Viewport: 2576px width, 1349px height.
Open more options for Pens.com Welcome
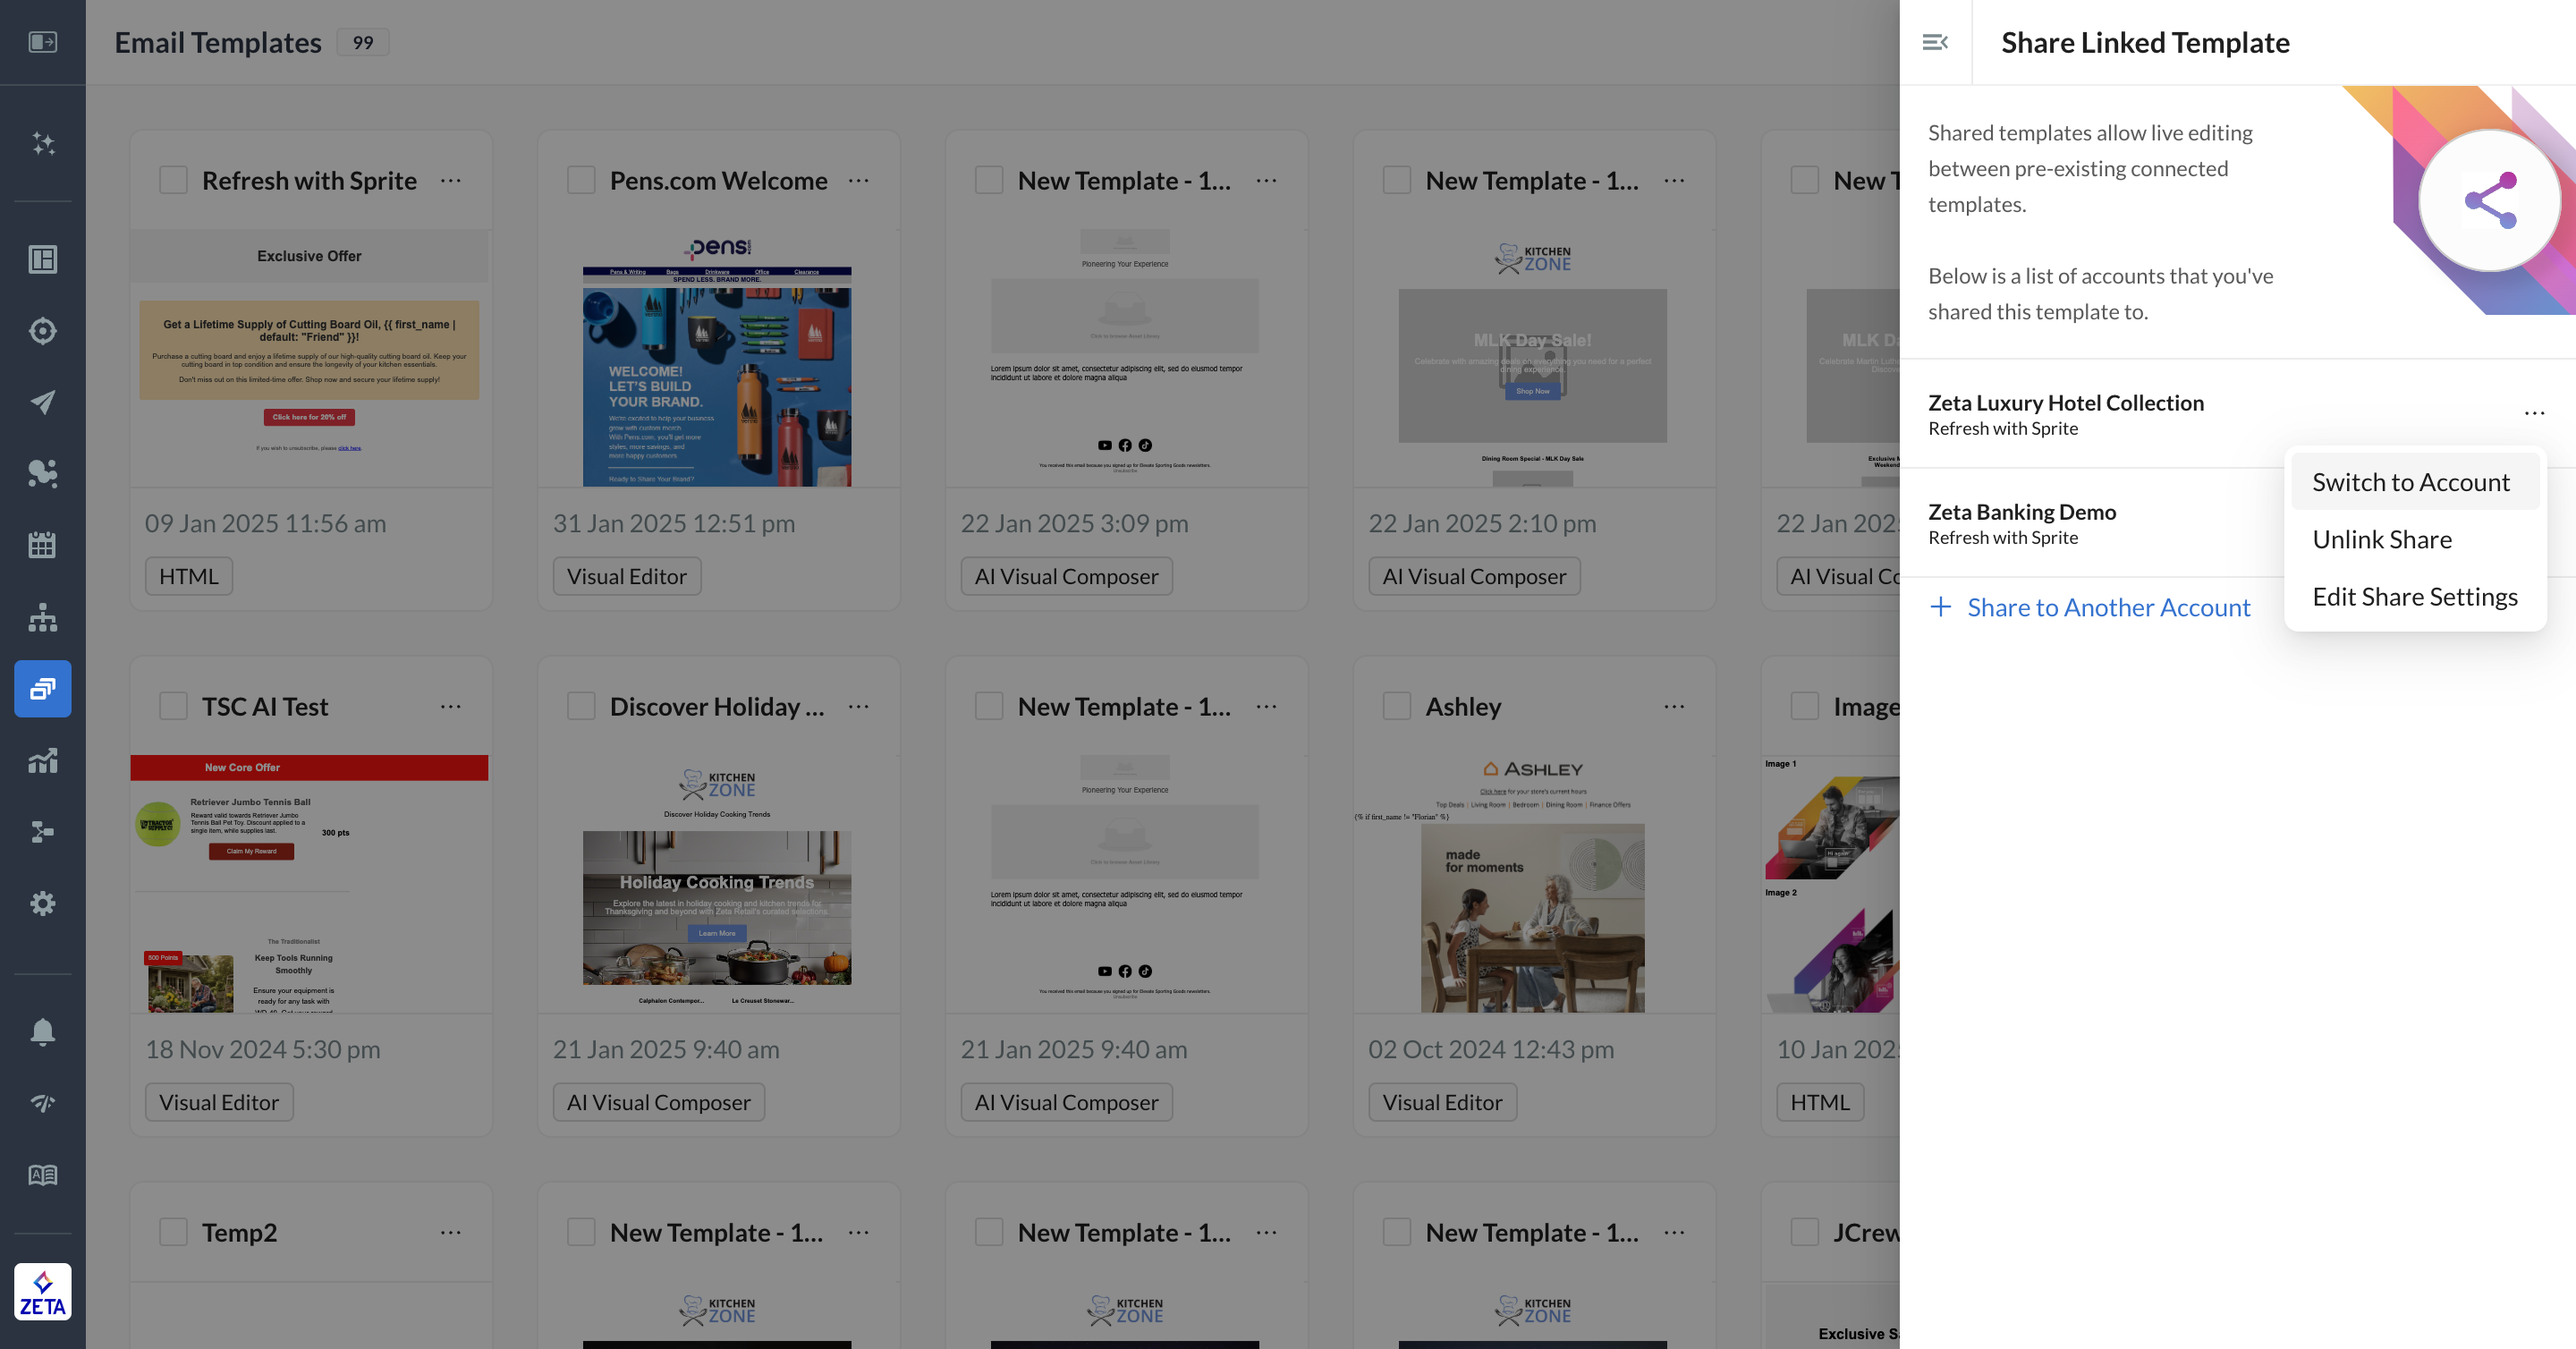coord(859,181)
